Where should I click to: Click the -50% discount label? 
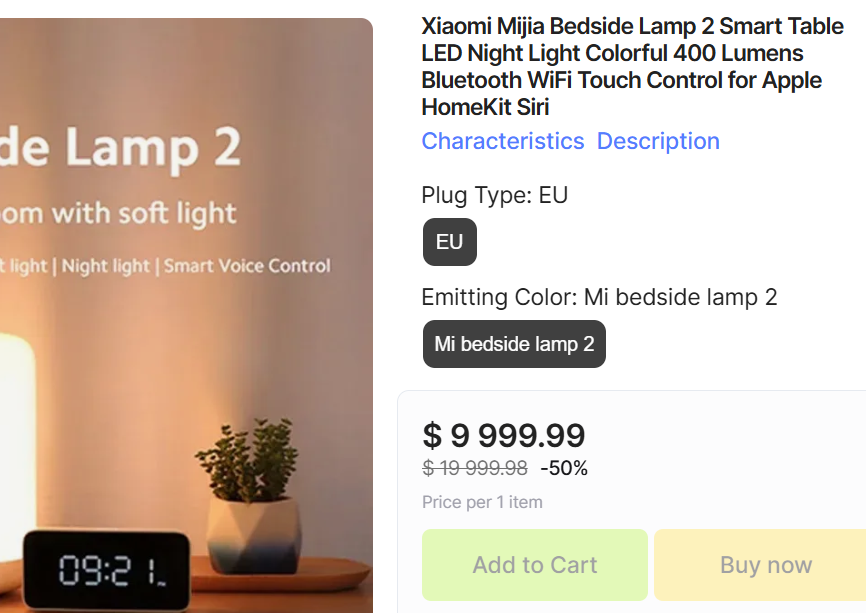(x=564, y=468)
